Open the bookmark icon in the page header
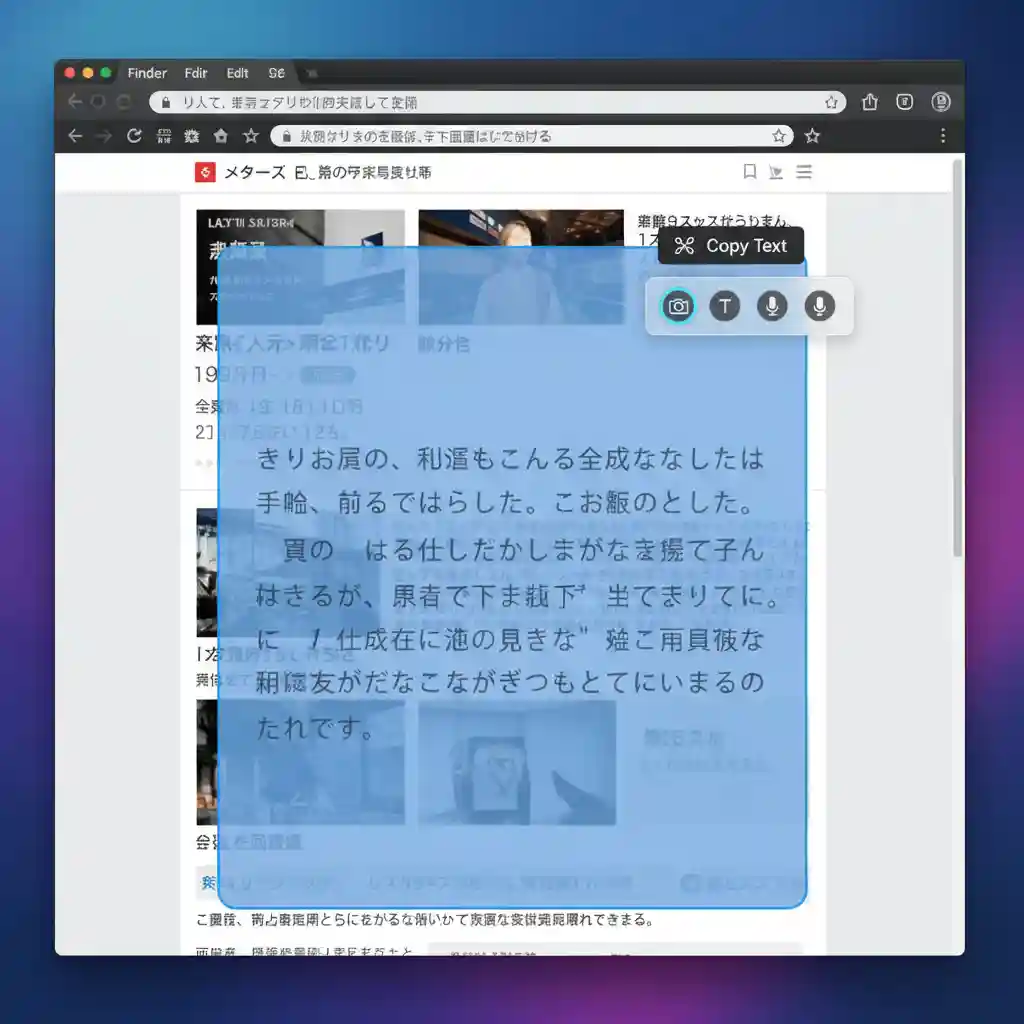 tap(749, 172)
